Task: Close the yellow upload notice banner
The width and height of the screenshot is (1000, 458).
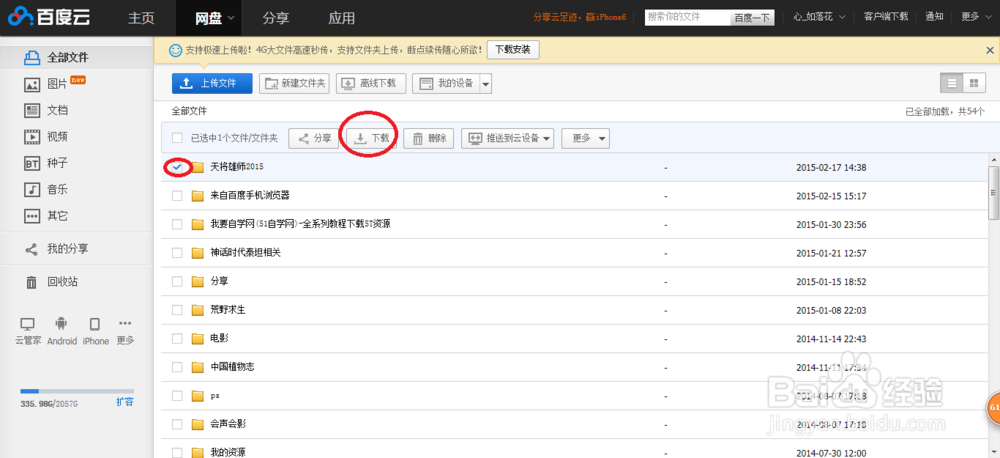Action: coord(989,50)
